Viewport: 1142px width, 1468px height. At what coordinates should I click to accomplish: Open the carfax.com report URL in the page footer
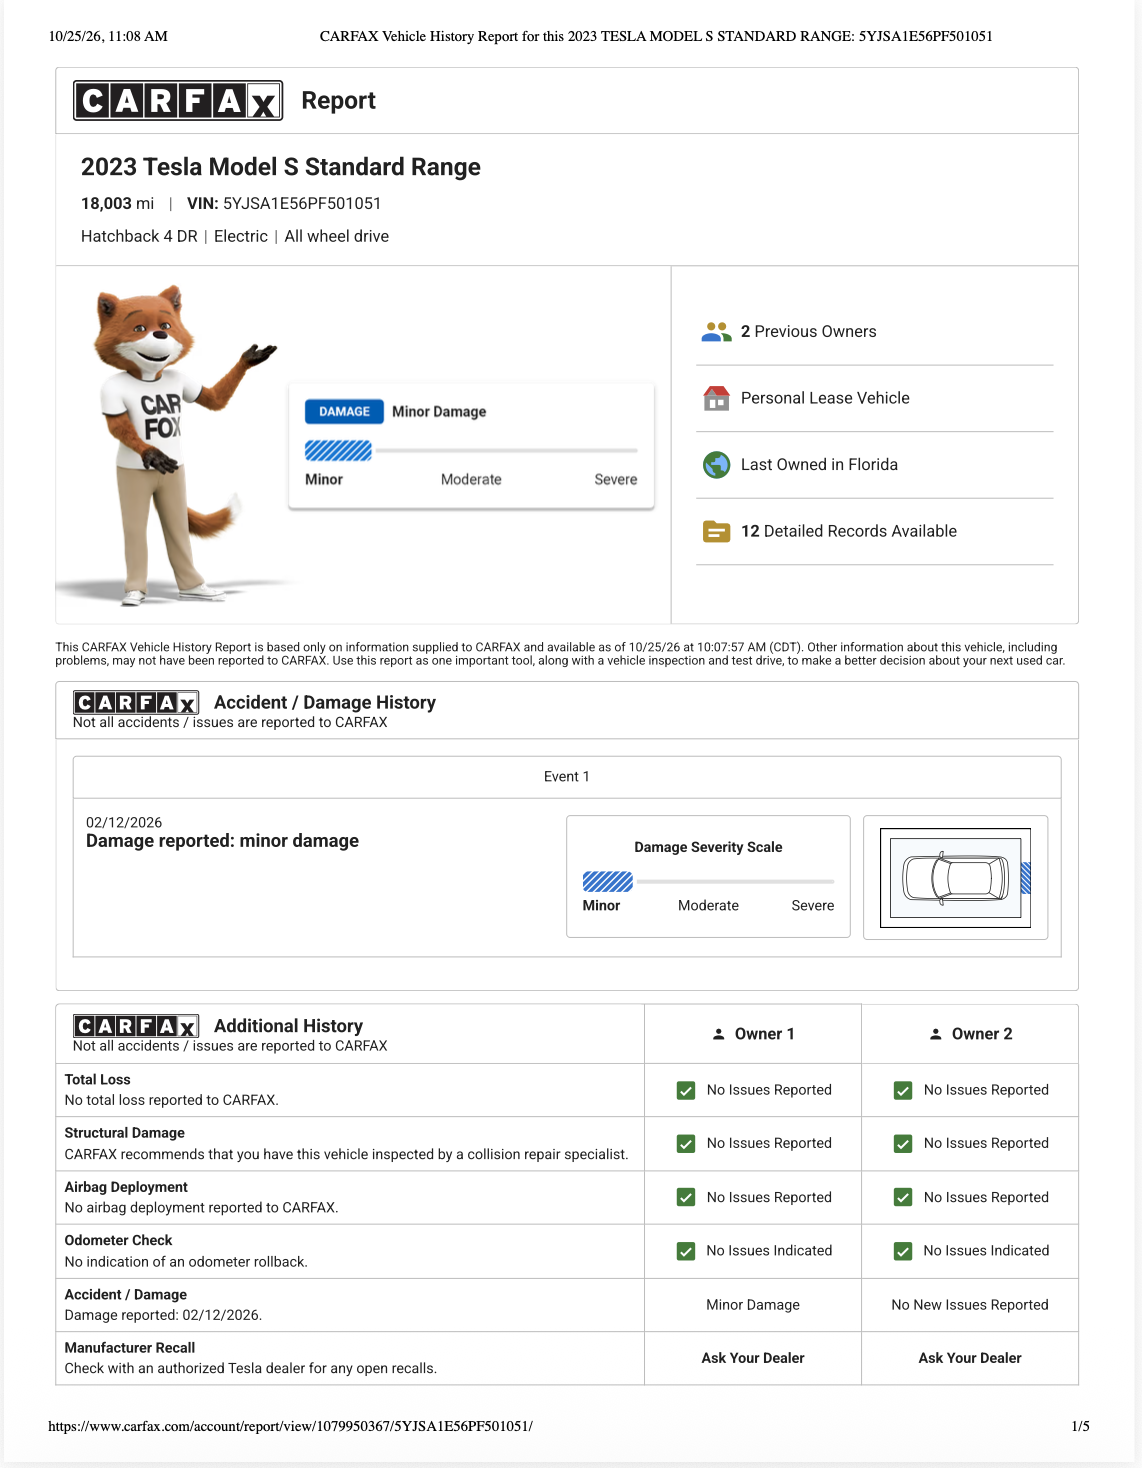(x=291, y=1426)
